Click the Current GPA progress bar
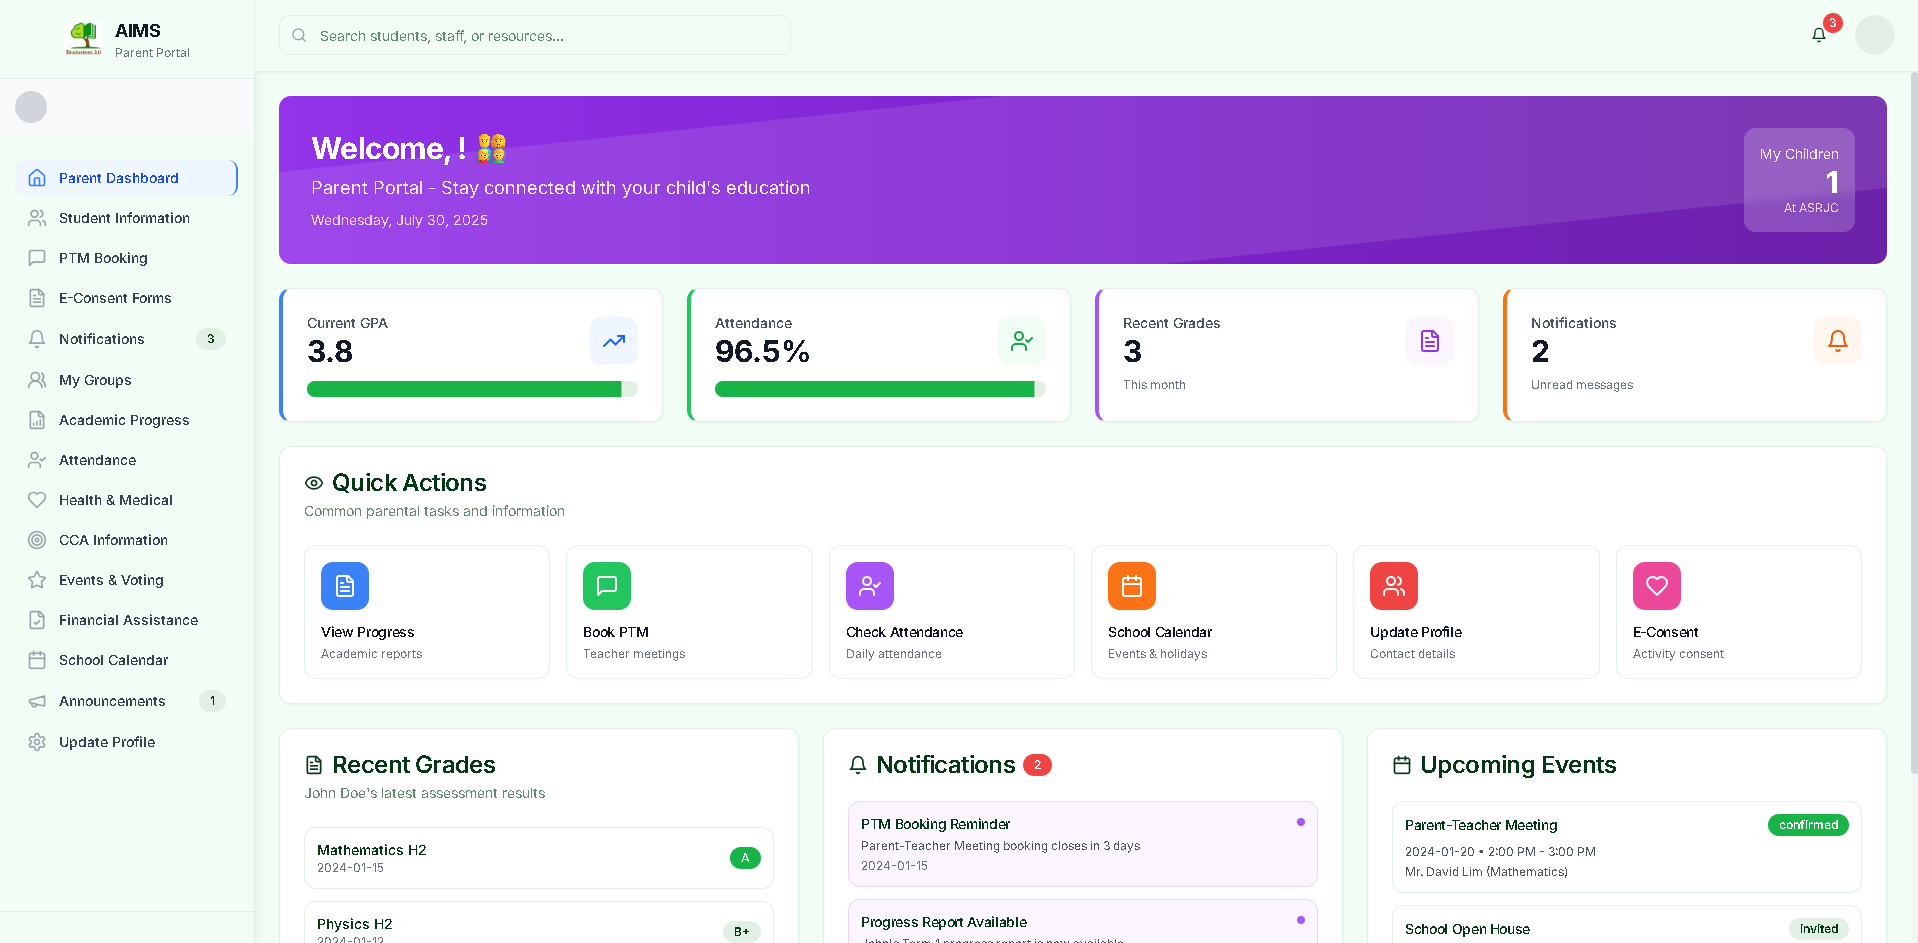This screenshot has width=1918, height=943. pos(472,389)
